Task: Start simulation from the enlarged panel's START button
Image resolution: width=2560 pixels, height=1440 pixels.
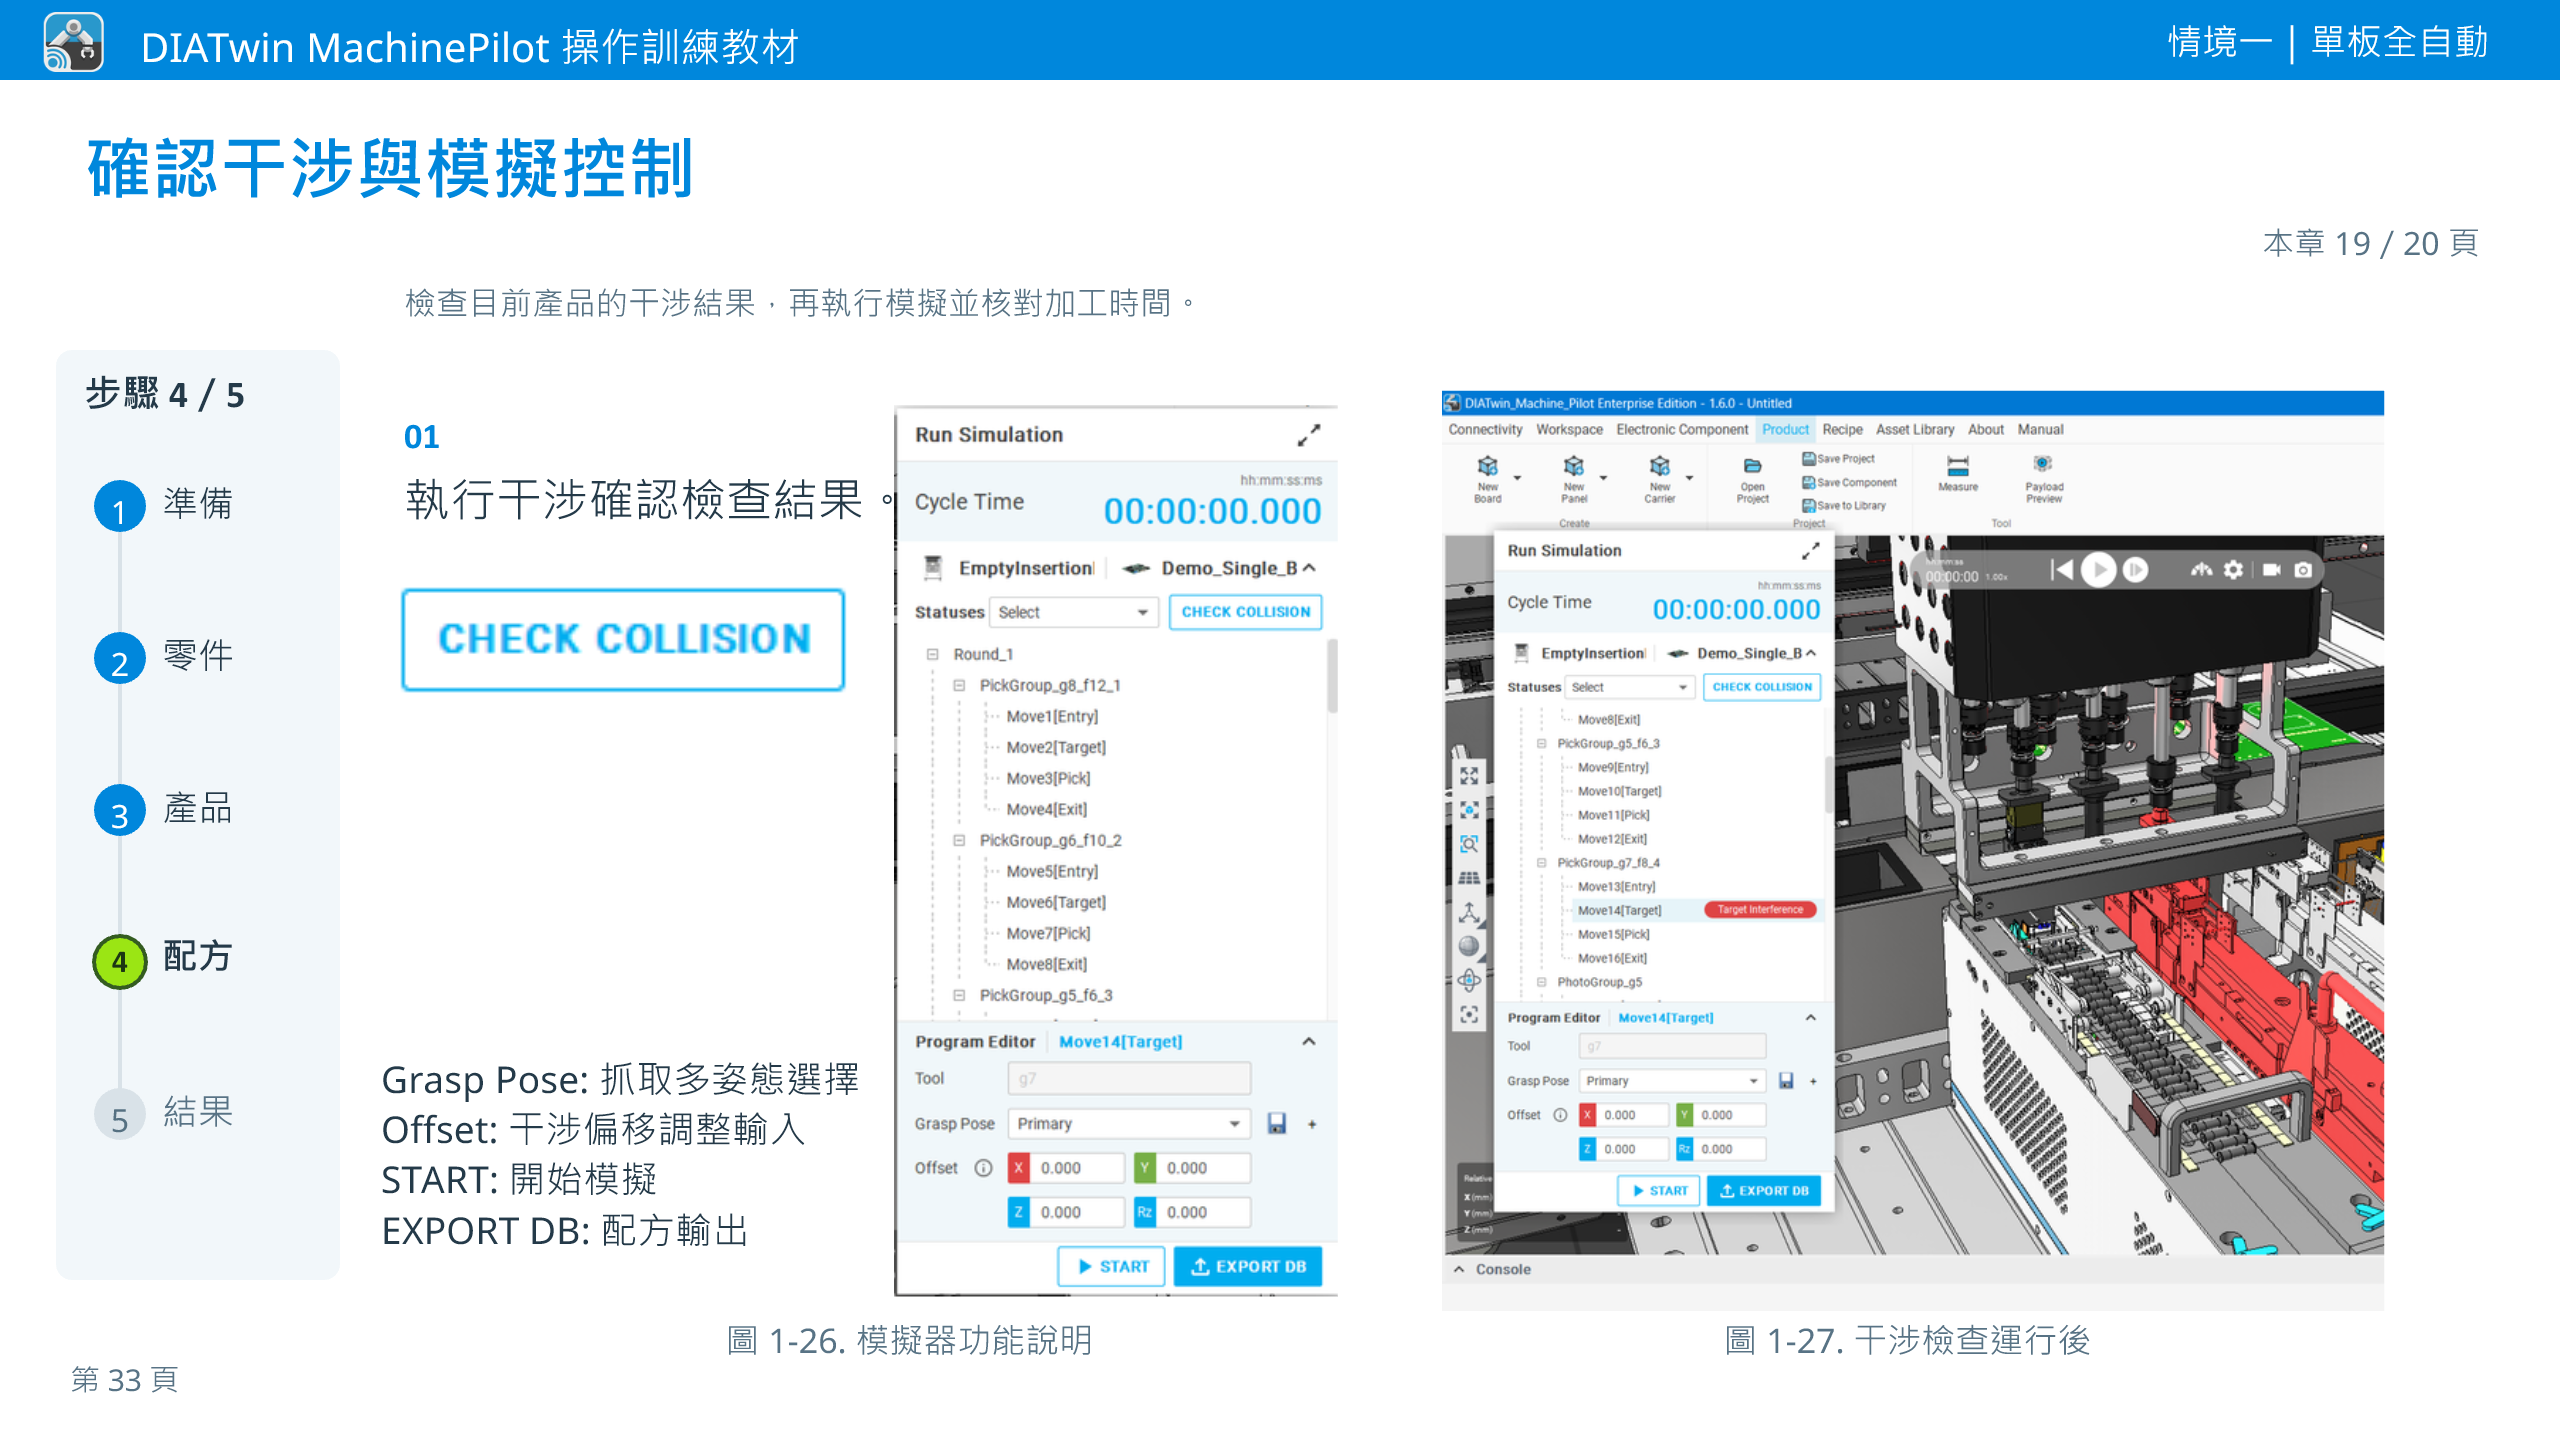Action: (x=1112, y=1267)
